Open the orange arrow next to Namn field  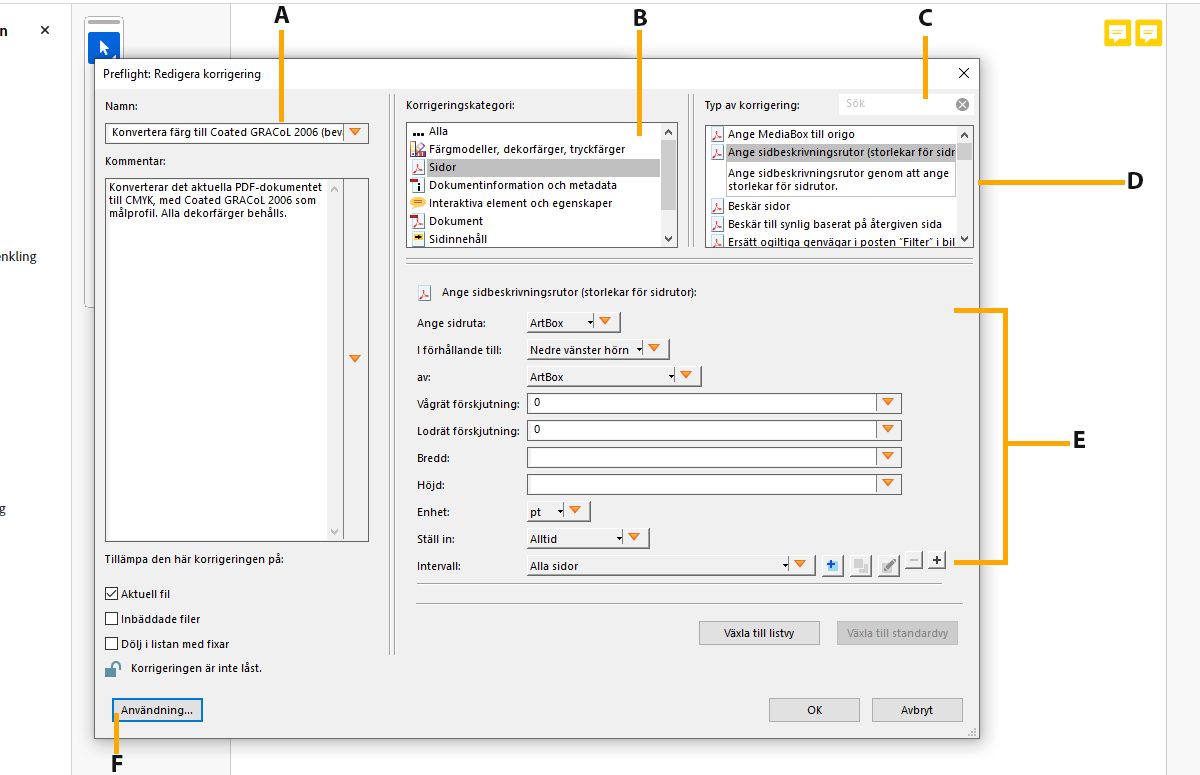(x=355, y=132)
